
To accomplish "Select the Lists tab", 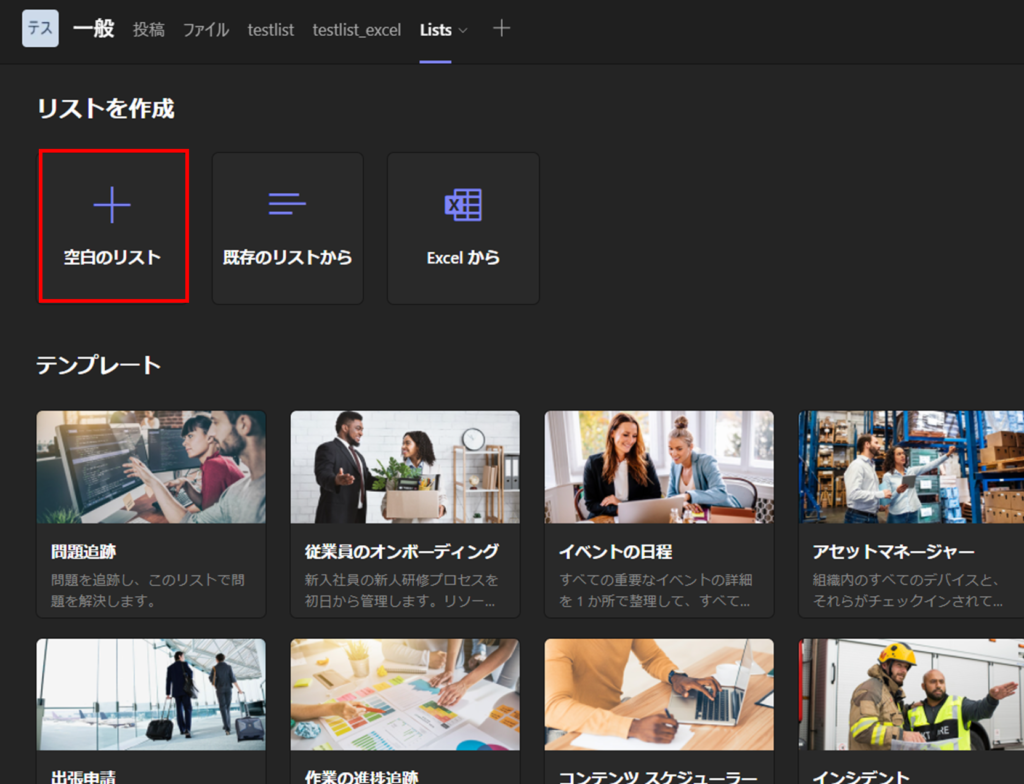I will (436, 29).
